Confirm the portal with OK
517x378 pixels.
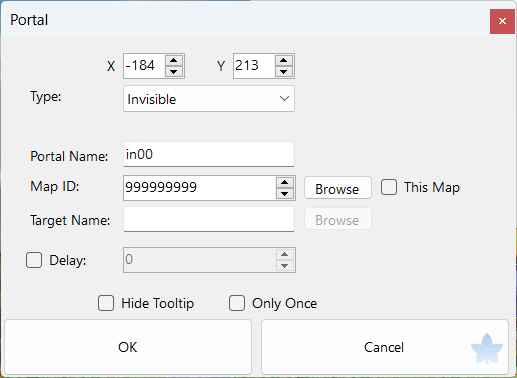128,347
